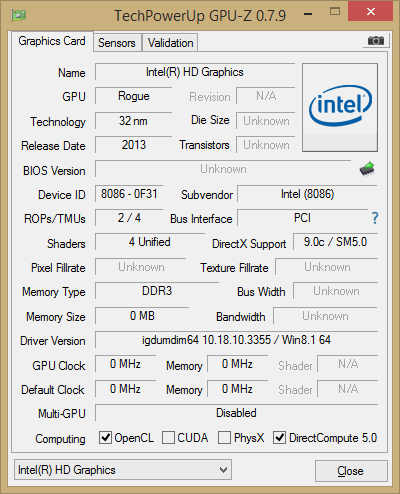Click the Device ID value 8086 - 0F31
This screenshot has width=400, height=494.
[x=129, y=194]
